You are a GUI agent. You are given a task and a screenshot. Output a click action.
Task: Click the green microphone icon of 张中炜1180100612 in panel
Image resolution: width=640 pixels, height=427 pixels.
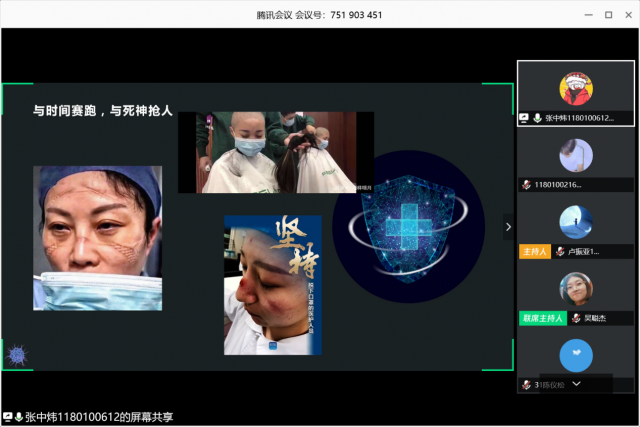point(537,118)
